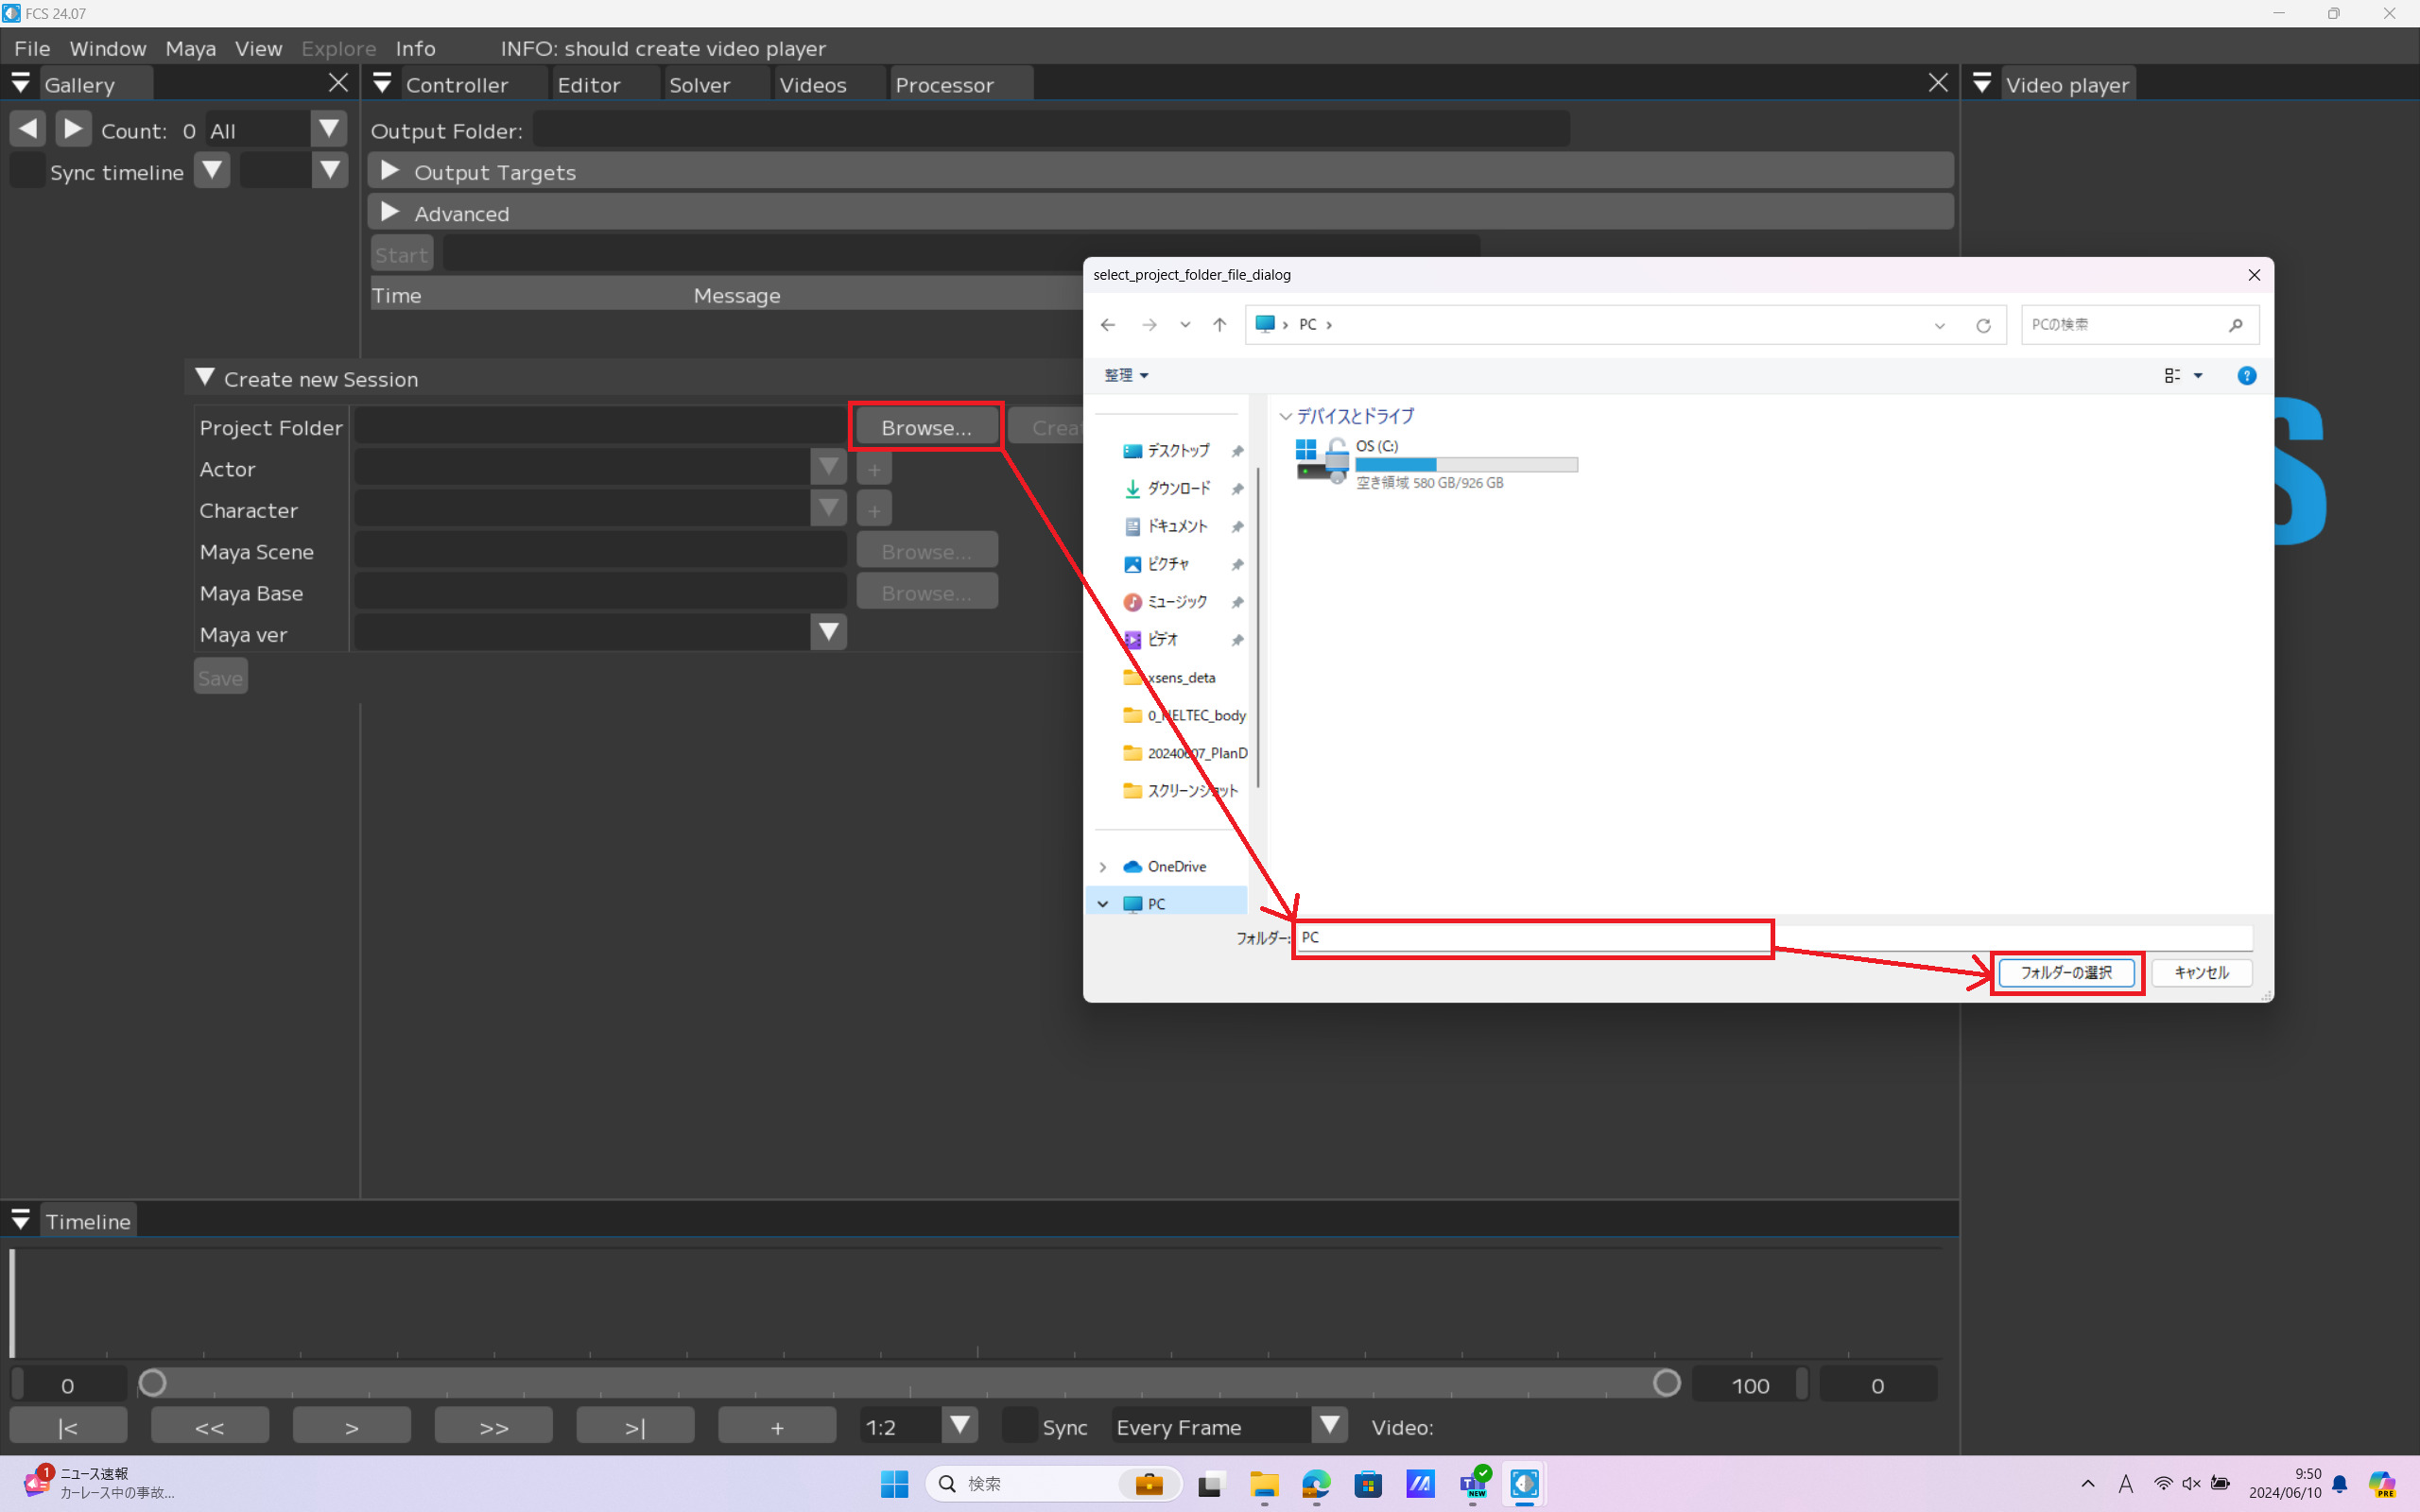2420x1512 pixels.
Task: Go up one folder level in dialog
Action: click(x=1219, y=325)
